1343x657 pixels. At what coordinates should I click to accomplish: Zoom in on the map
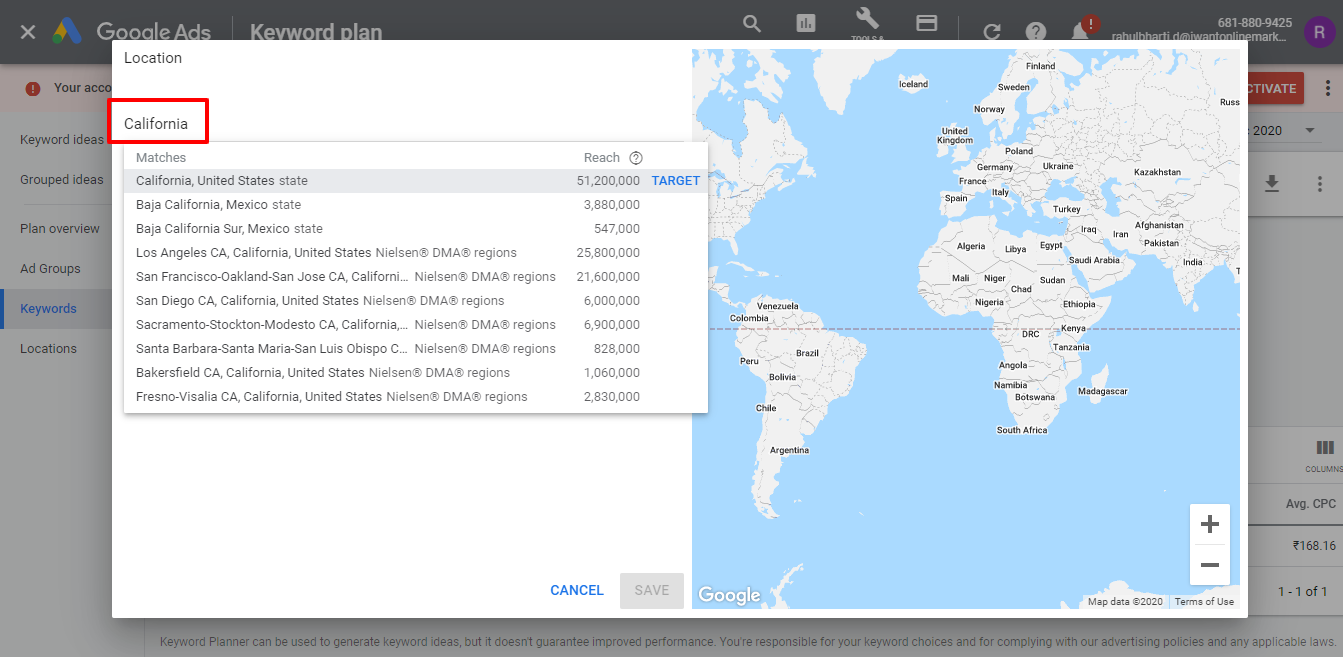pyautogui.click(x=1210, y=524)
